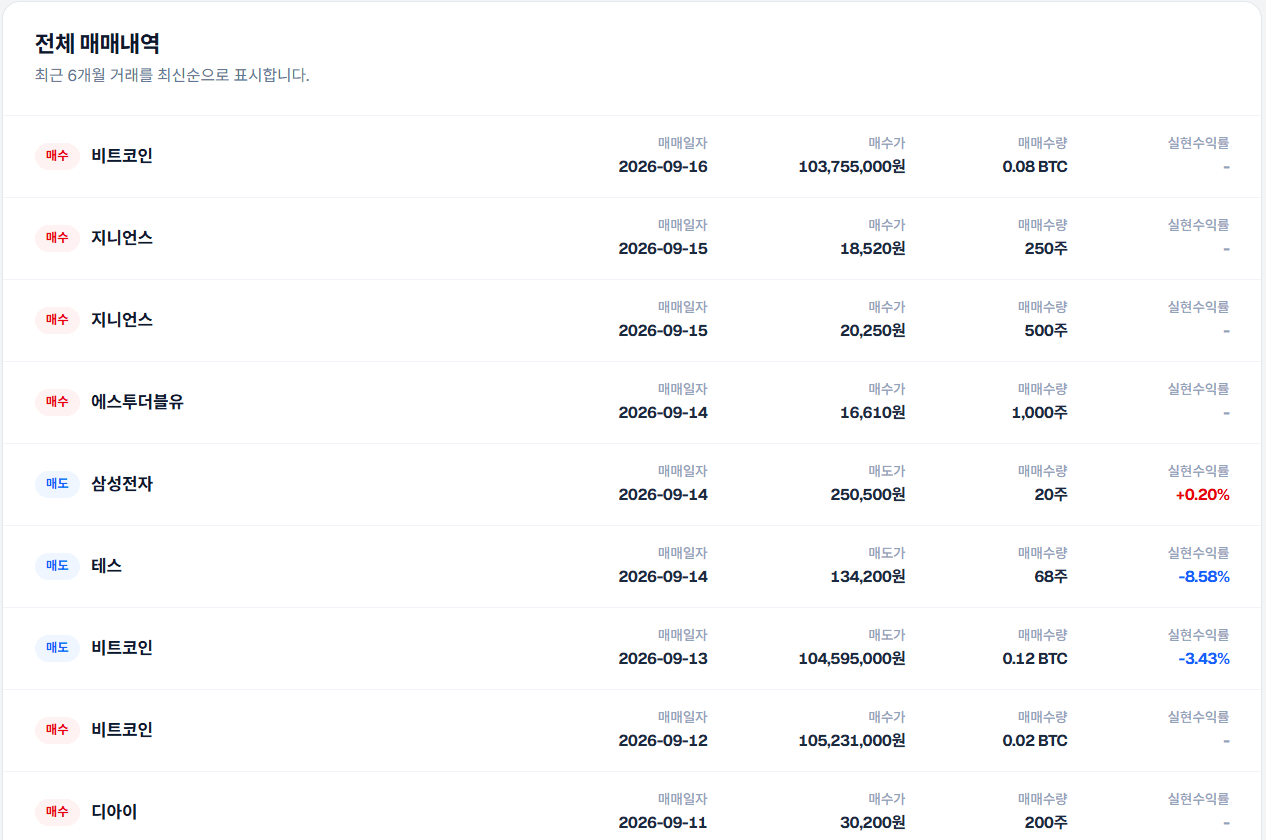Select the quantity 68주
The height and width of the screenshot is (840, 1266).
pos(1051,577)
